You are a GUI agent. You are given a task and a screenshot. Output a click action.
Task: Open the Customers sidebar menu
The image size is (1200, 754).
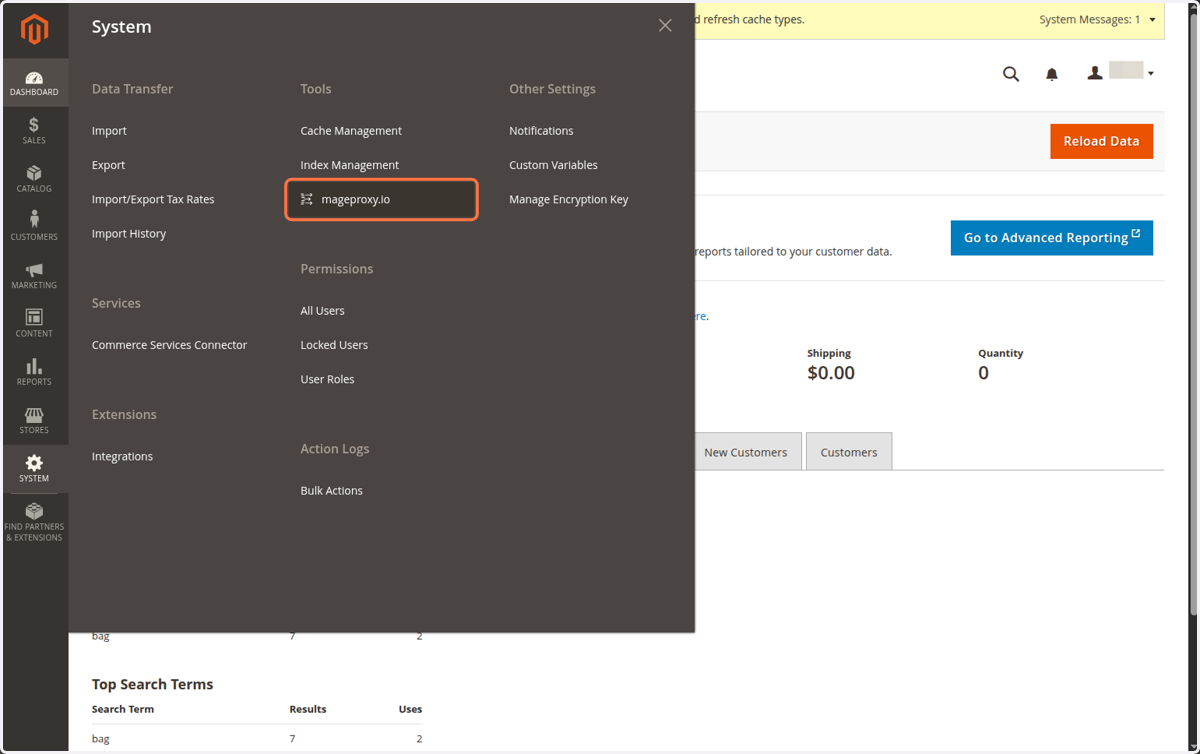(34, 227)
